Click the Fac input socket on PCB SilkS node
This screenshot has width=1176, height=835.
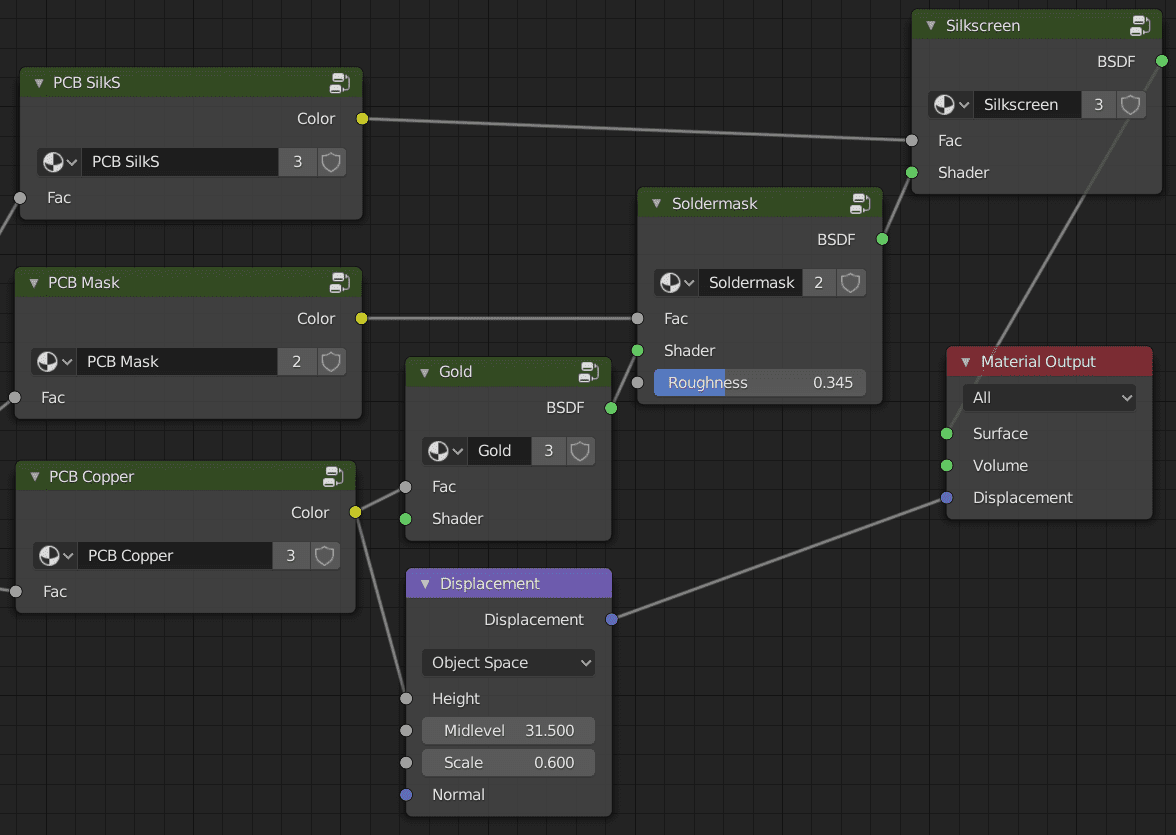pos(20,197)
